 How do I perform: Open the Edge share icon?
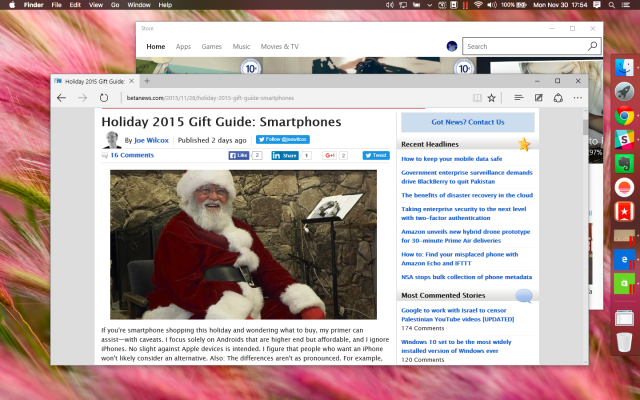tap(558, 98)
